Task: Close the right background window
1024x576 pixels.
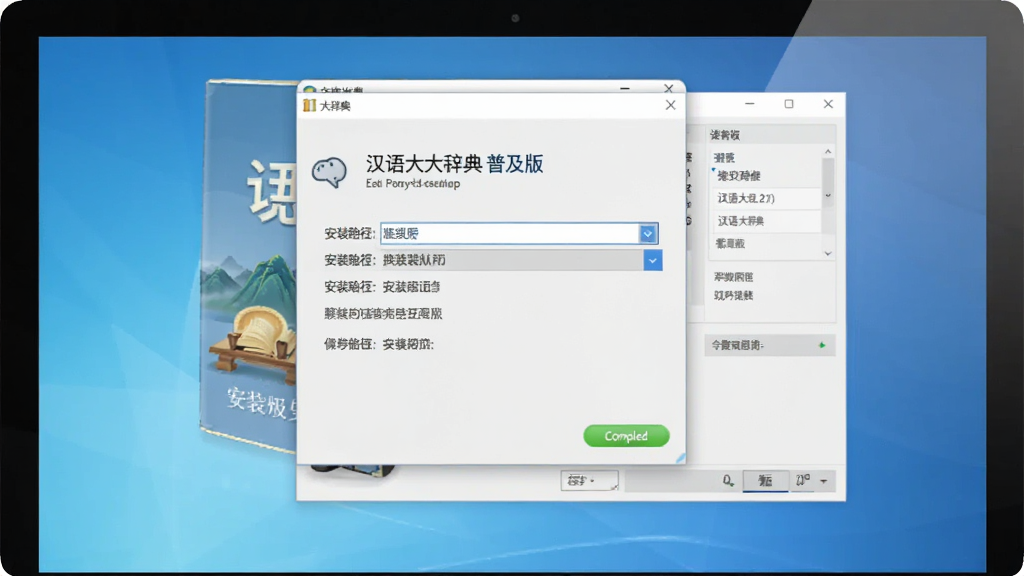Action: [x=828, y=104]
